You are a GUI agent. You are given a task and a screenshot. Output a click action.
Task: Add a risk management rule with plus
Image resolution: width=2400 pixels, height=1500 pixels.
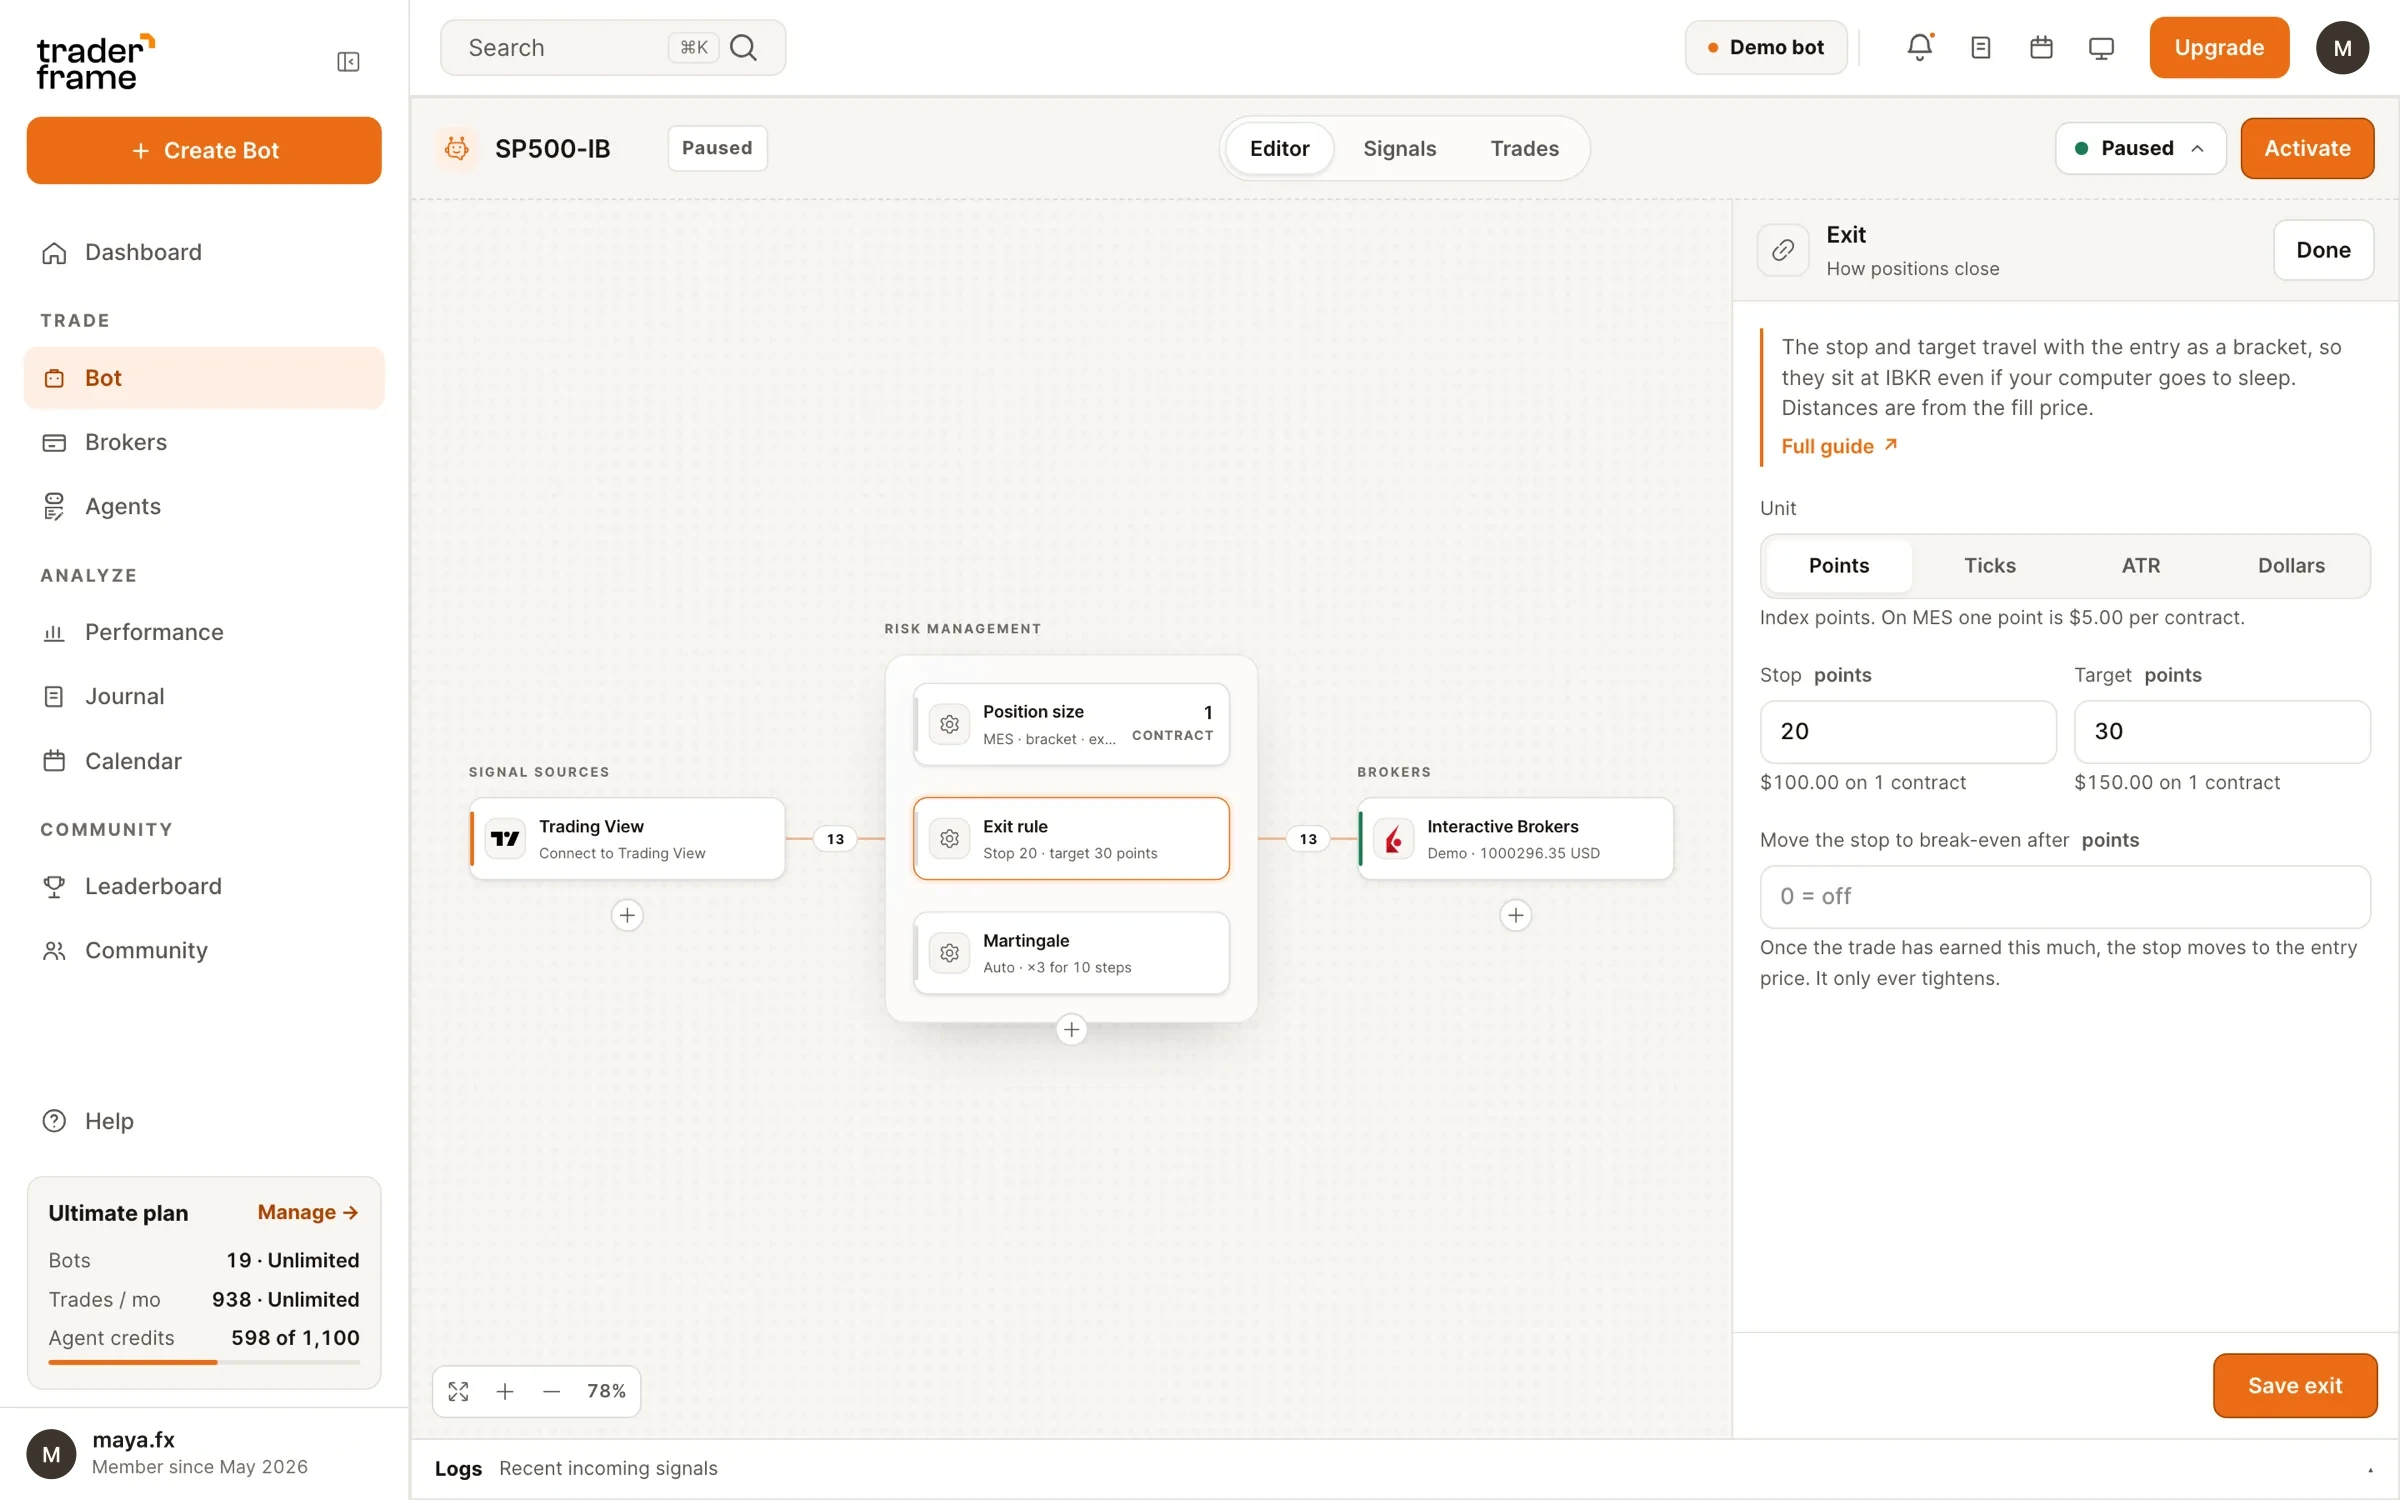[x=1071, y=1029]
